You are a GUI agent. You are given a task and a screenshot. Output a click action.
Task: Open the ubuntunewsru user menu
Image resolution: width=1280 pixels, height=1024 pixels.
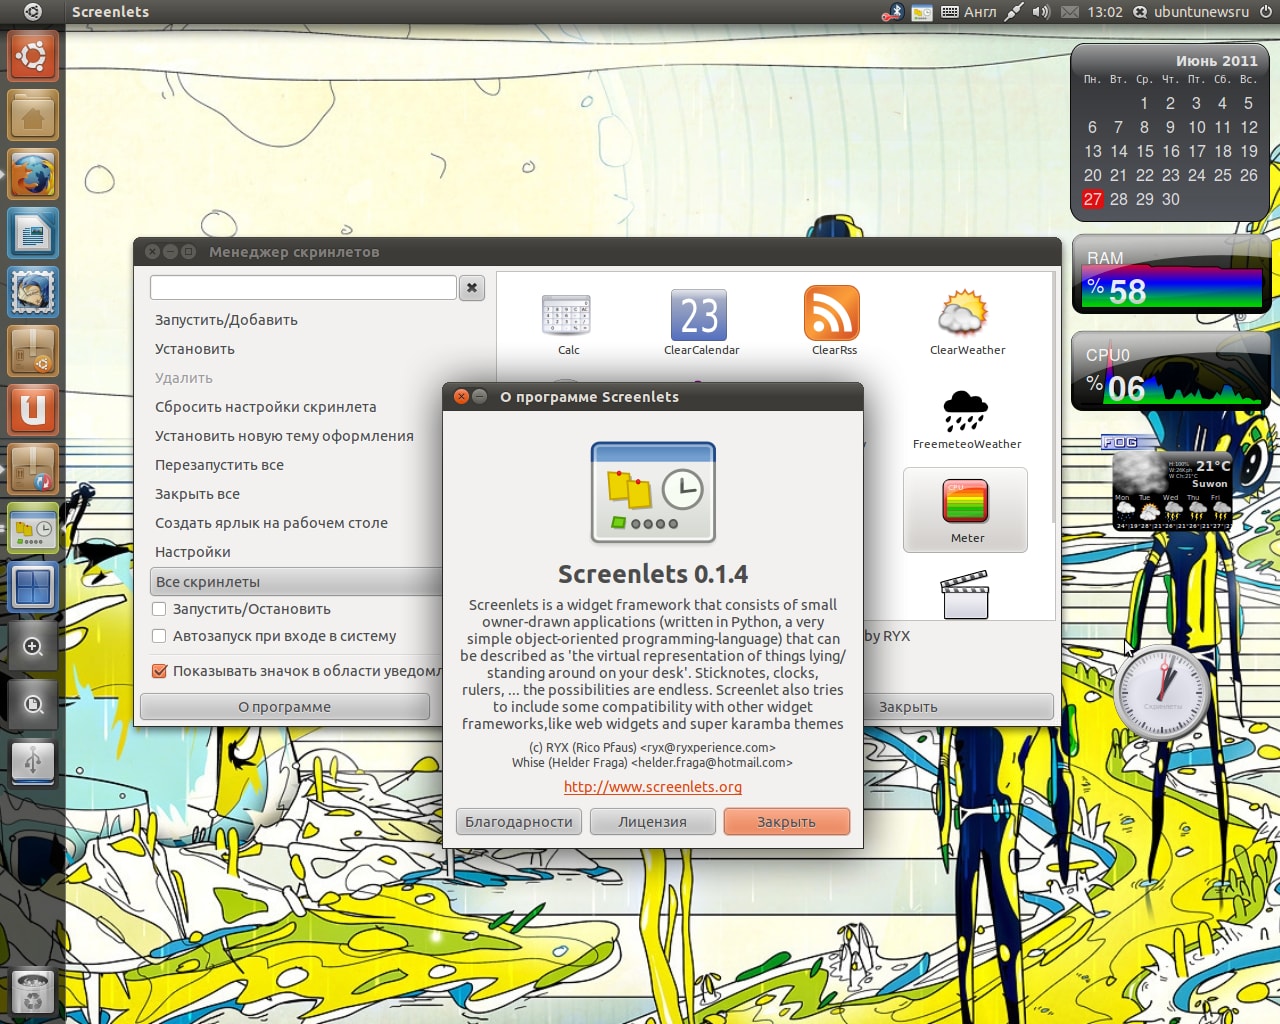(x=1191, y=12)
